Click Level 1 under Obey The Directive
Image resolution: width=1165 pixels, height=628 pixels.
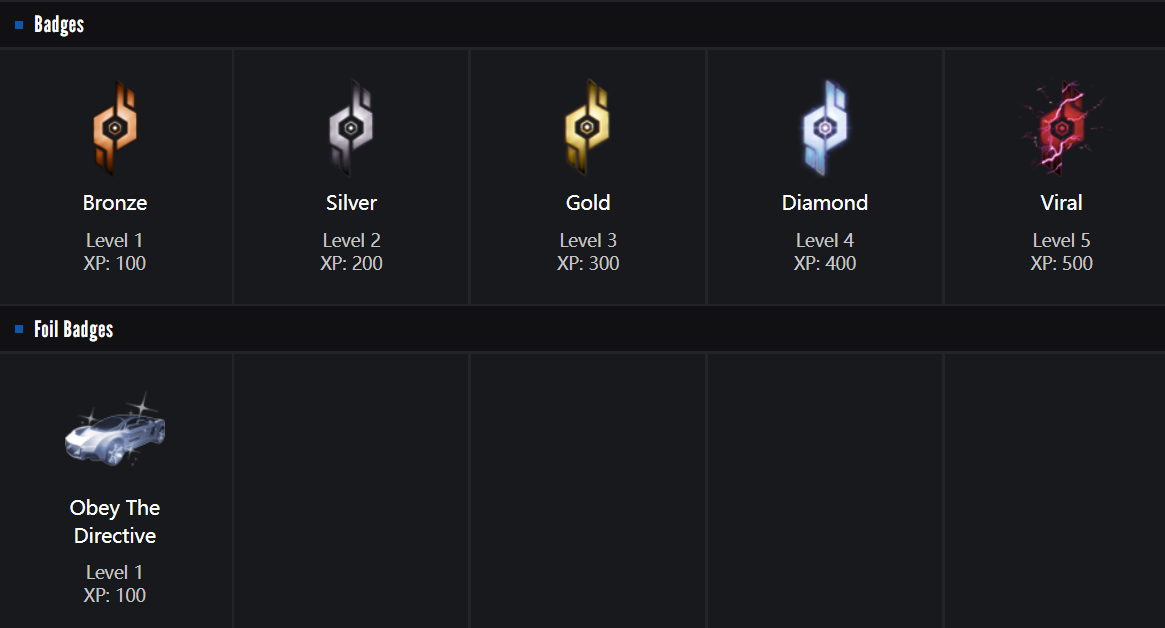click(115, 572)
